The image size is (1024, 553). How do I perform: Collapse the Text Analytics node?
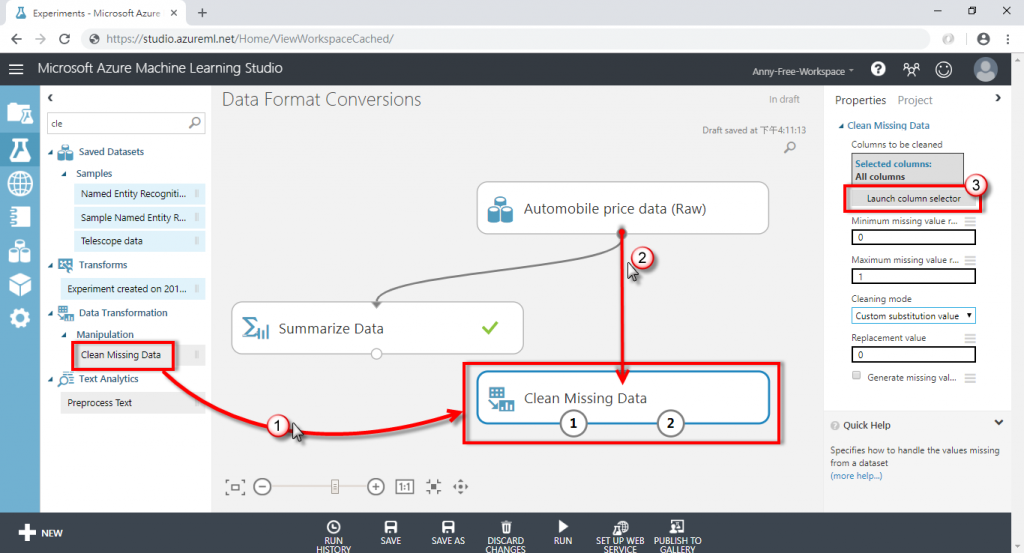point(51,379)
